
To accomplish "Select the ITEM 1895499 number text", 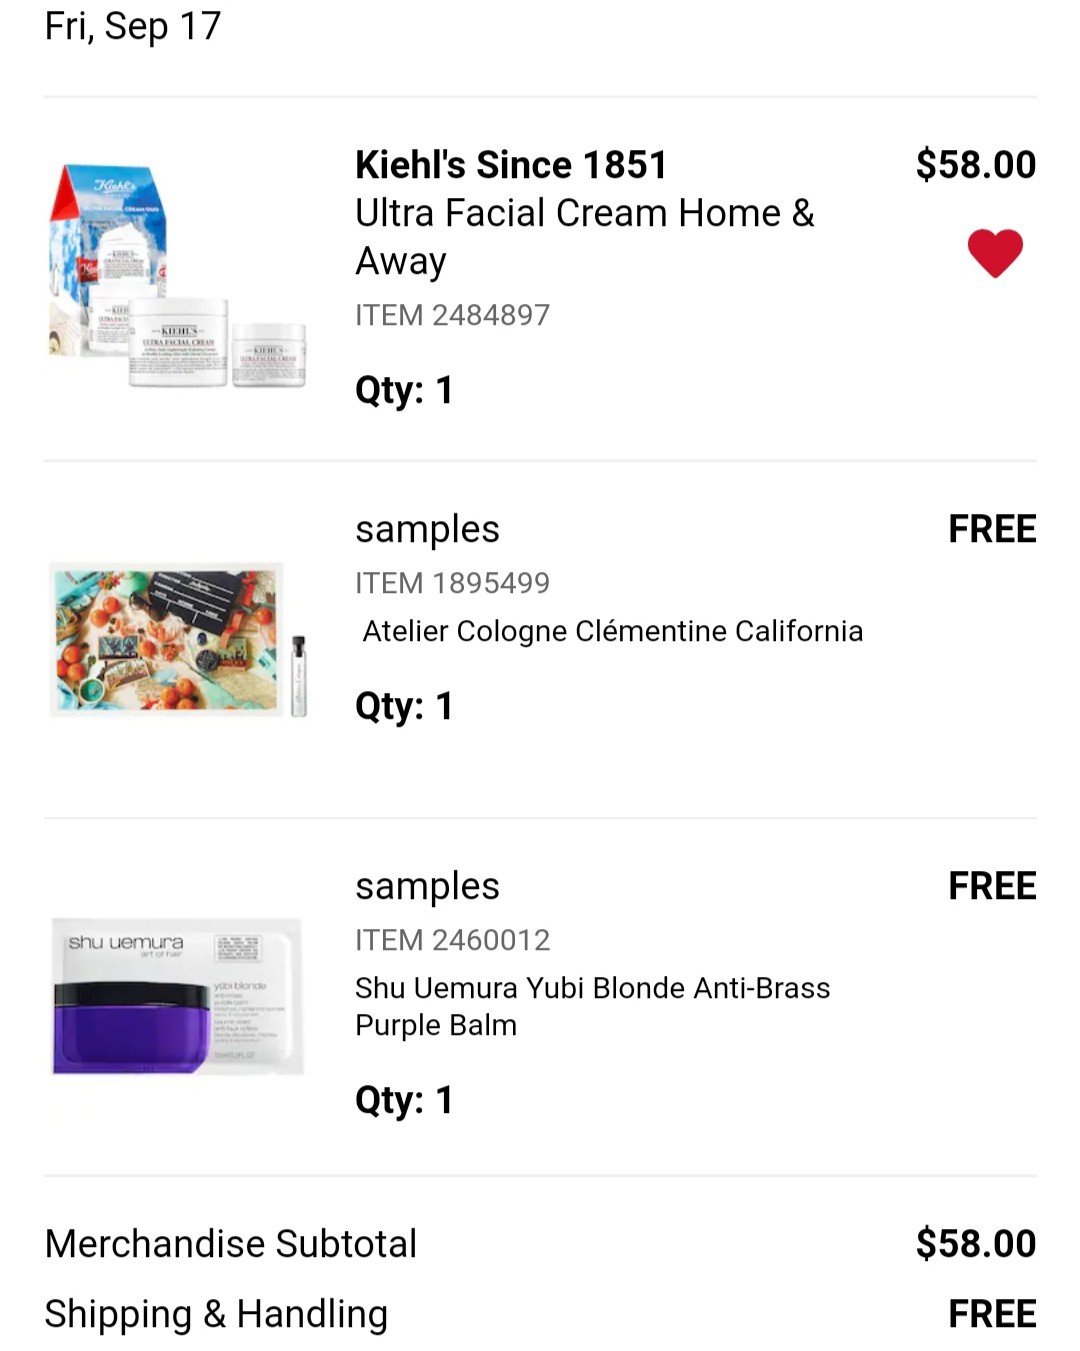I will 452,583.
